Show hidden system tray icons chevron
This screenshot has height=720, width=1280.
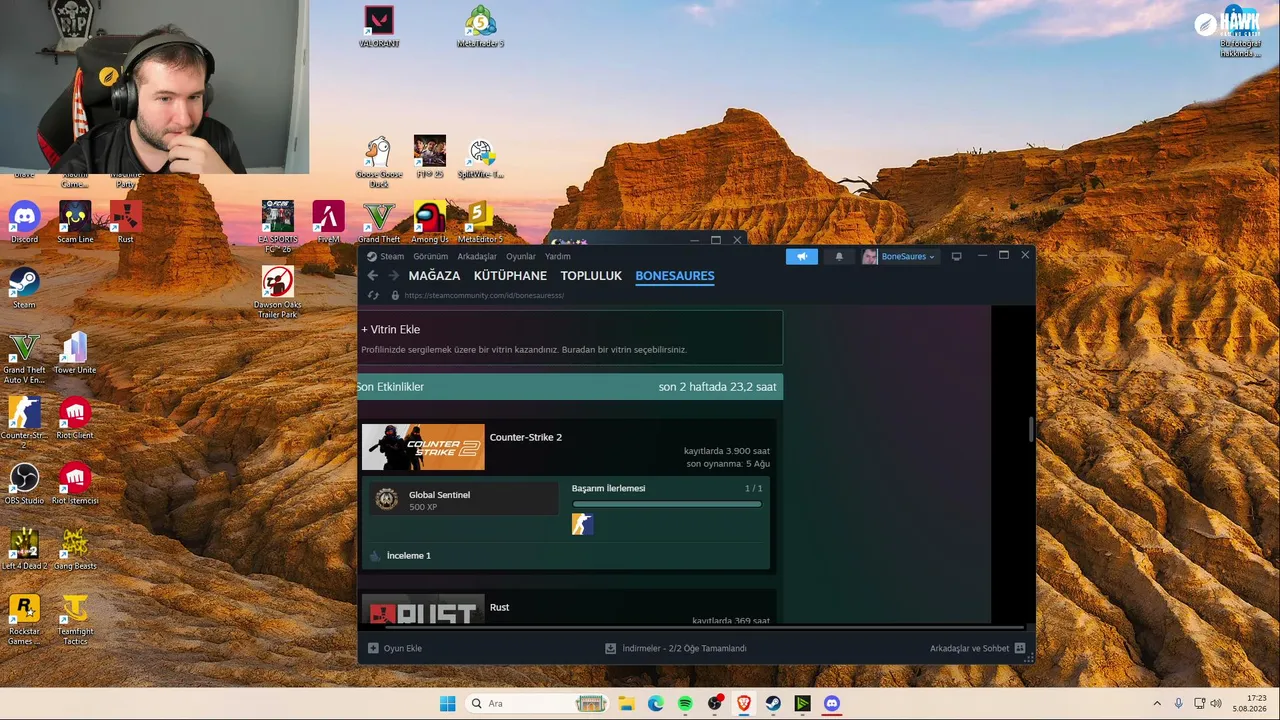click(1157, 704)
